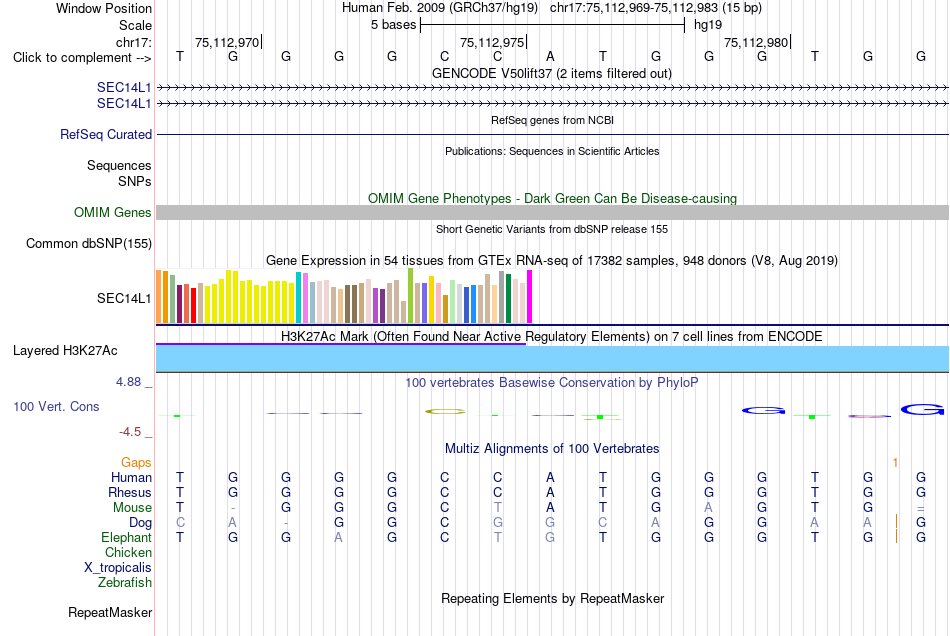
Task: Click the hg19 label beside scale bar
Action: click(x=708, y=25)
